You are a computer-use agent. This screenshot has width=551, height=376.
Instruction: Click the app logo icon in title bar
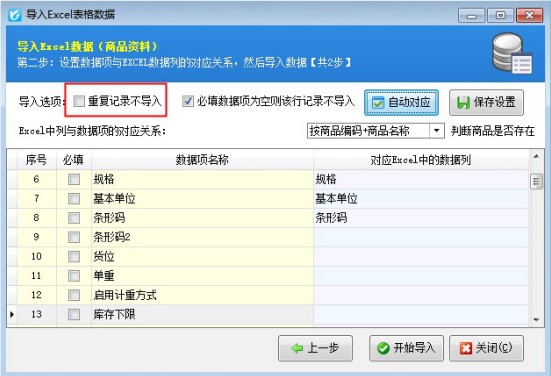15,15
